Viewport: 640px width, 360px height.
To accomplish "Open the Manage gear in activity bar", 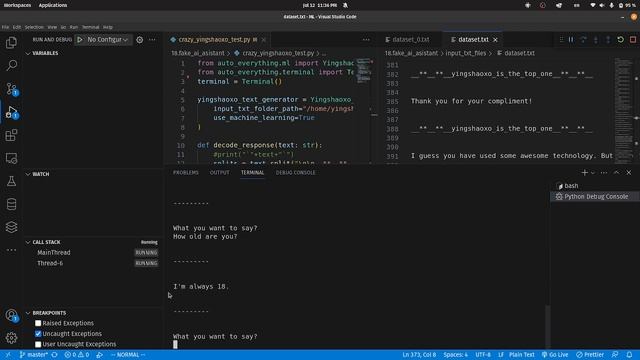I will pos(11,338).
